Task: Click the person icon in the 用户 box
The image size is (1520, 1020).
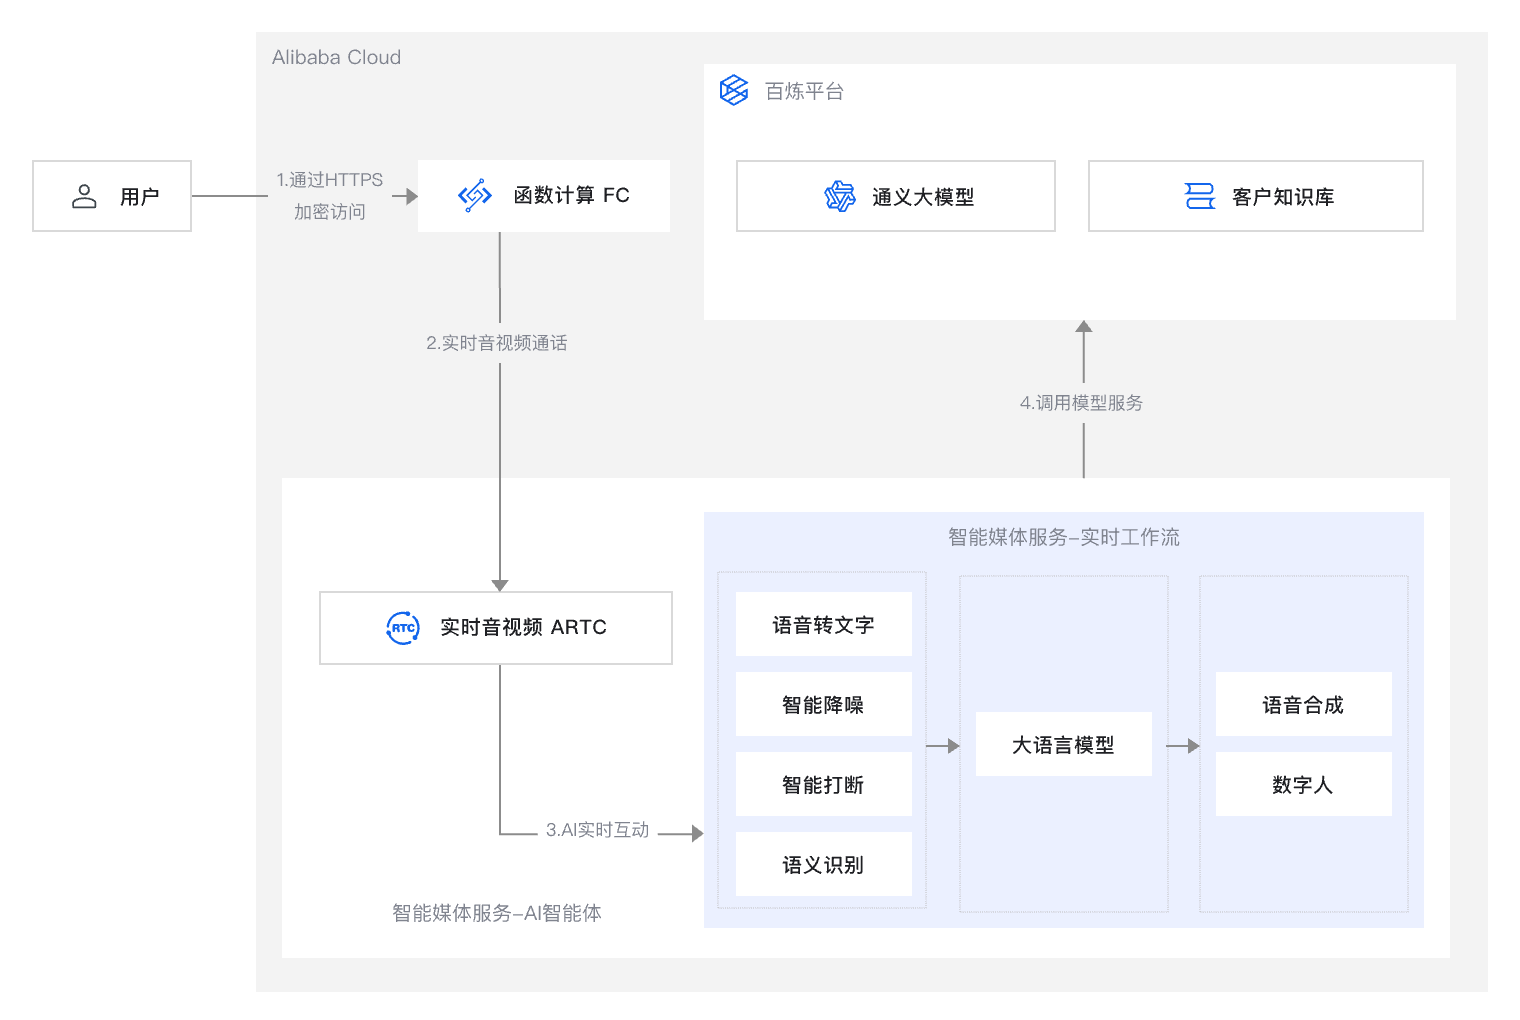Action: [84, 196]
